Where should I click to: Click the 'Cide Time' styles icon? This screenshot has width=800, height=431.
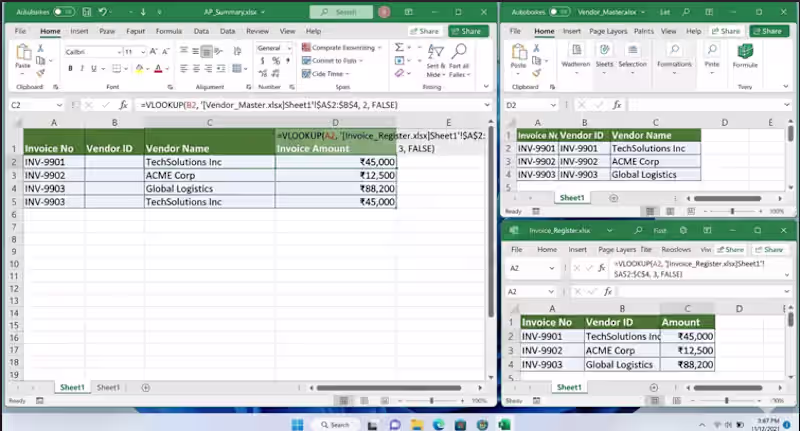pyautogui.click(x=306, y=74)
